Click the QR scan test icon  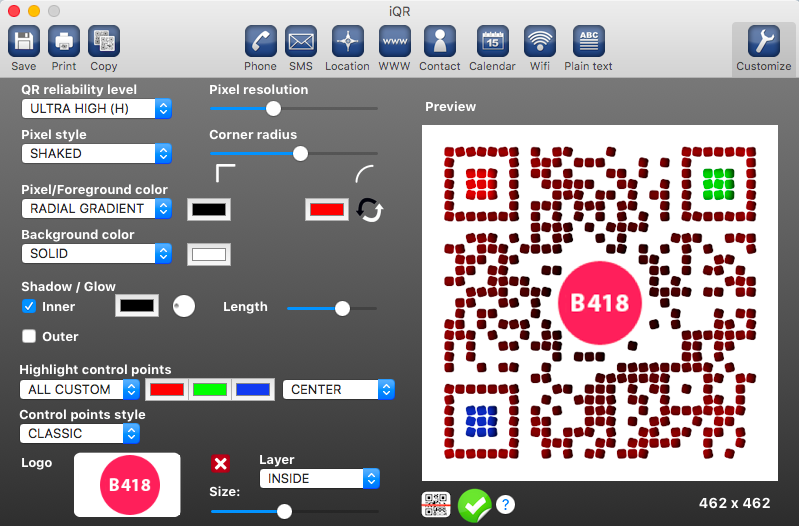point(436,505)
